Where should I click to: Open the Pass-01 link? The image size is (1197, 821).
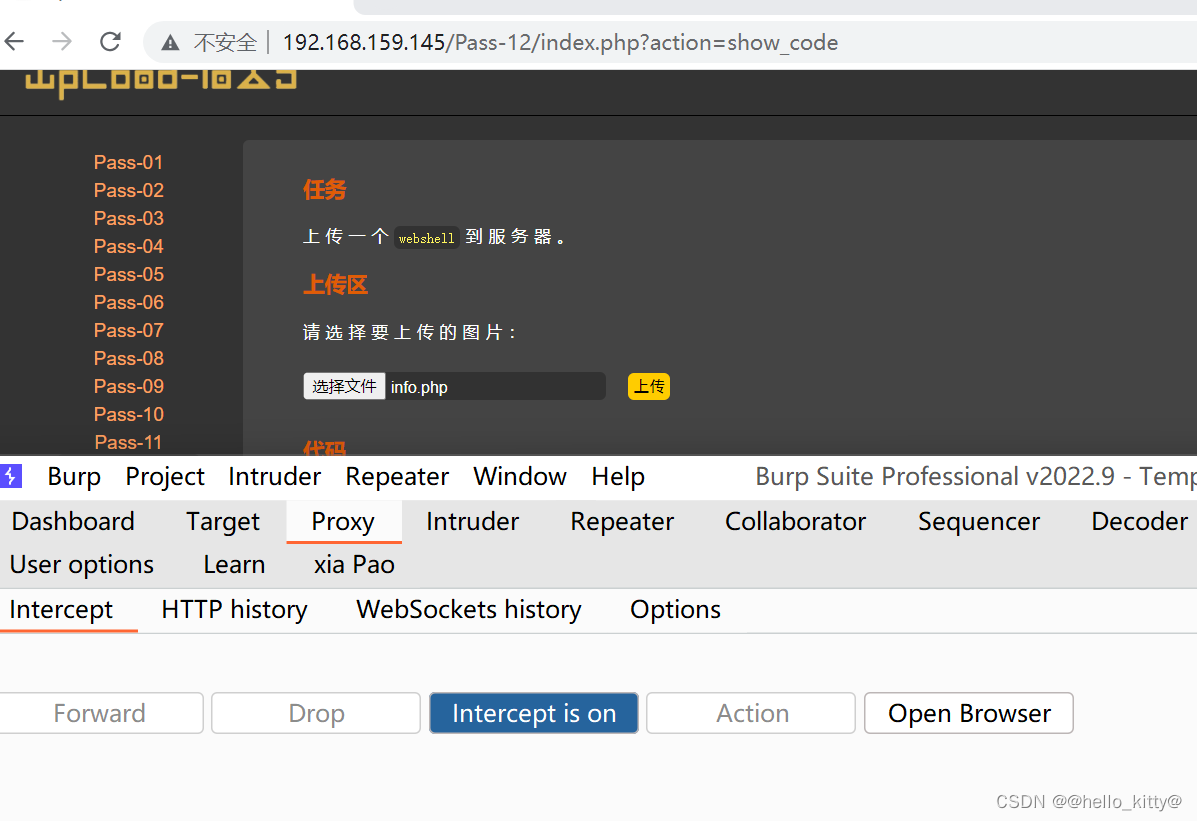click(128, 162)
